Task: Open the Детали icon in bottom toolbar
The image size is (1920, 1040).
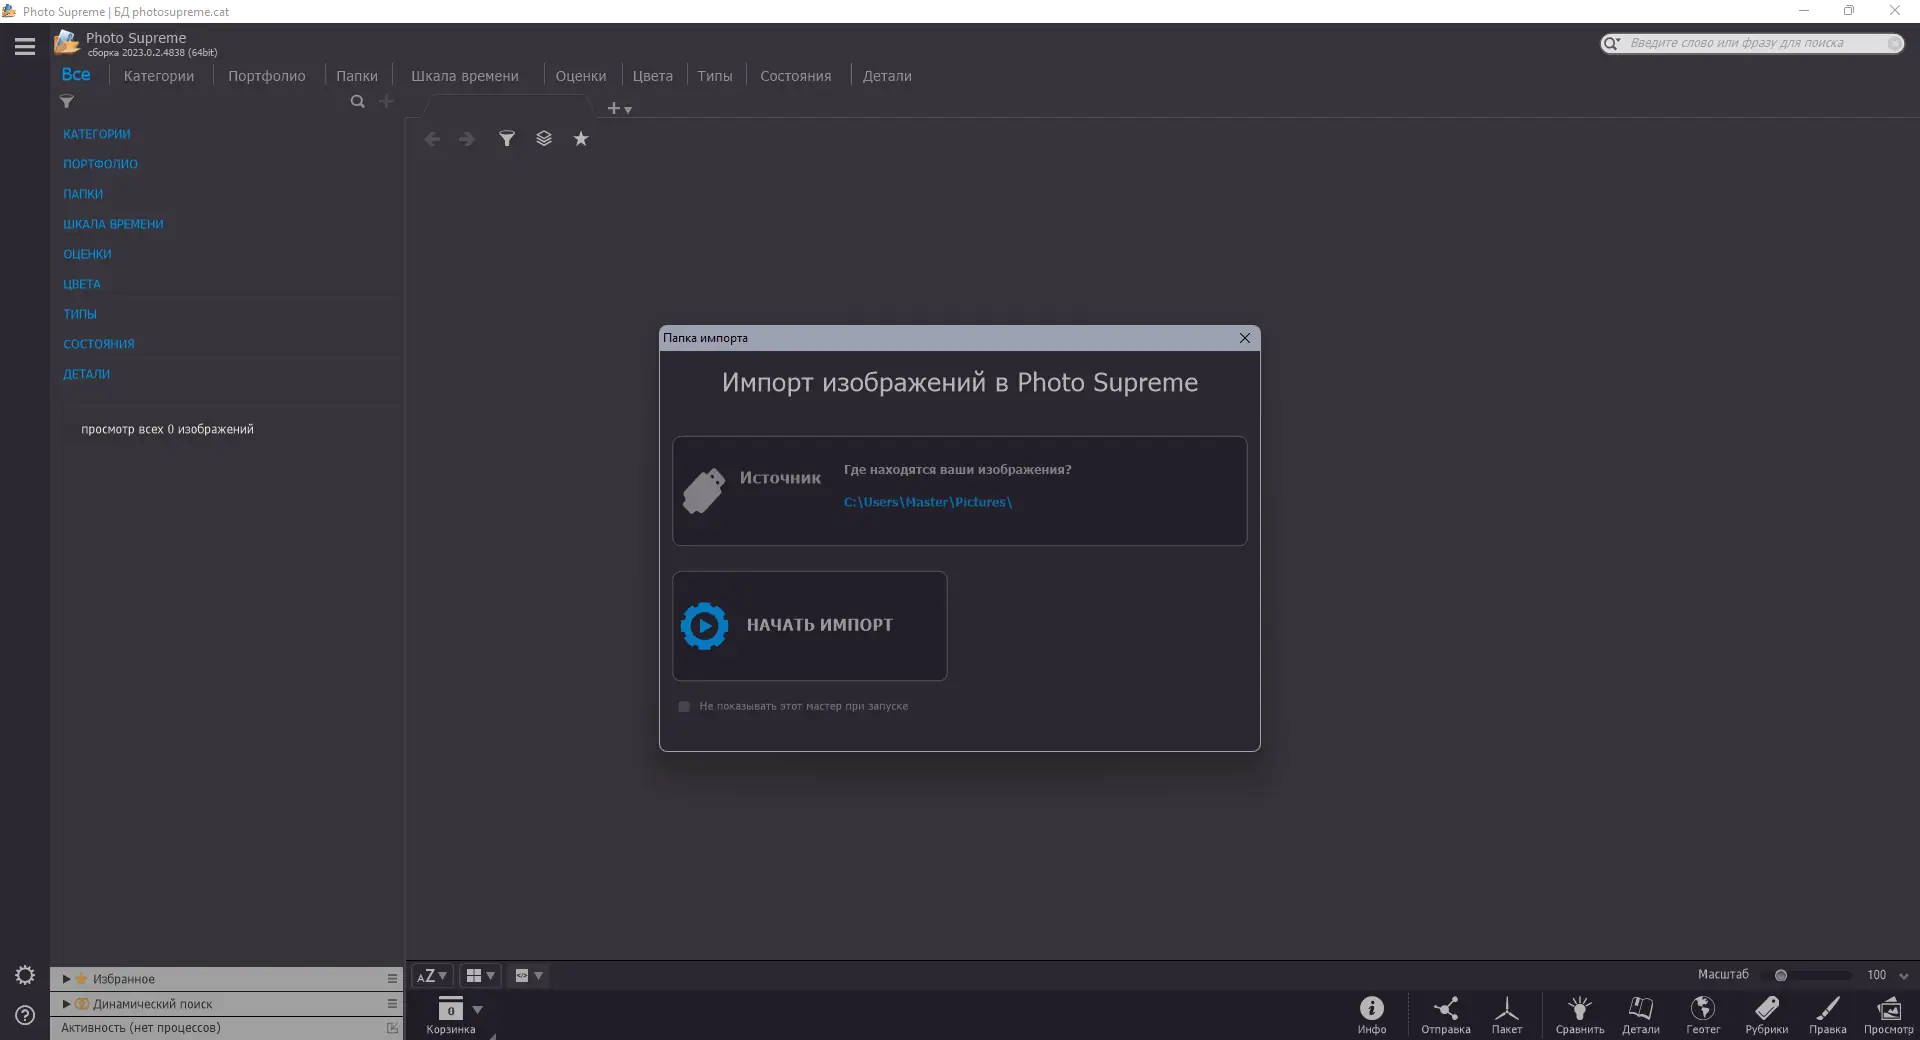Action: (x=1641, y=1014)
